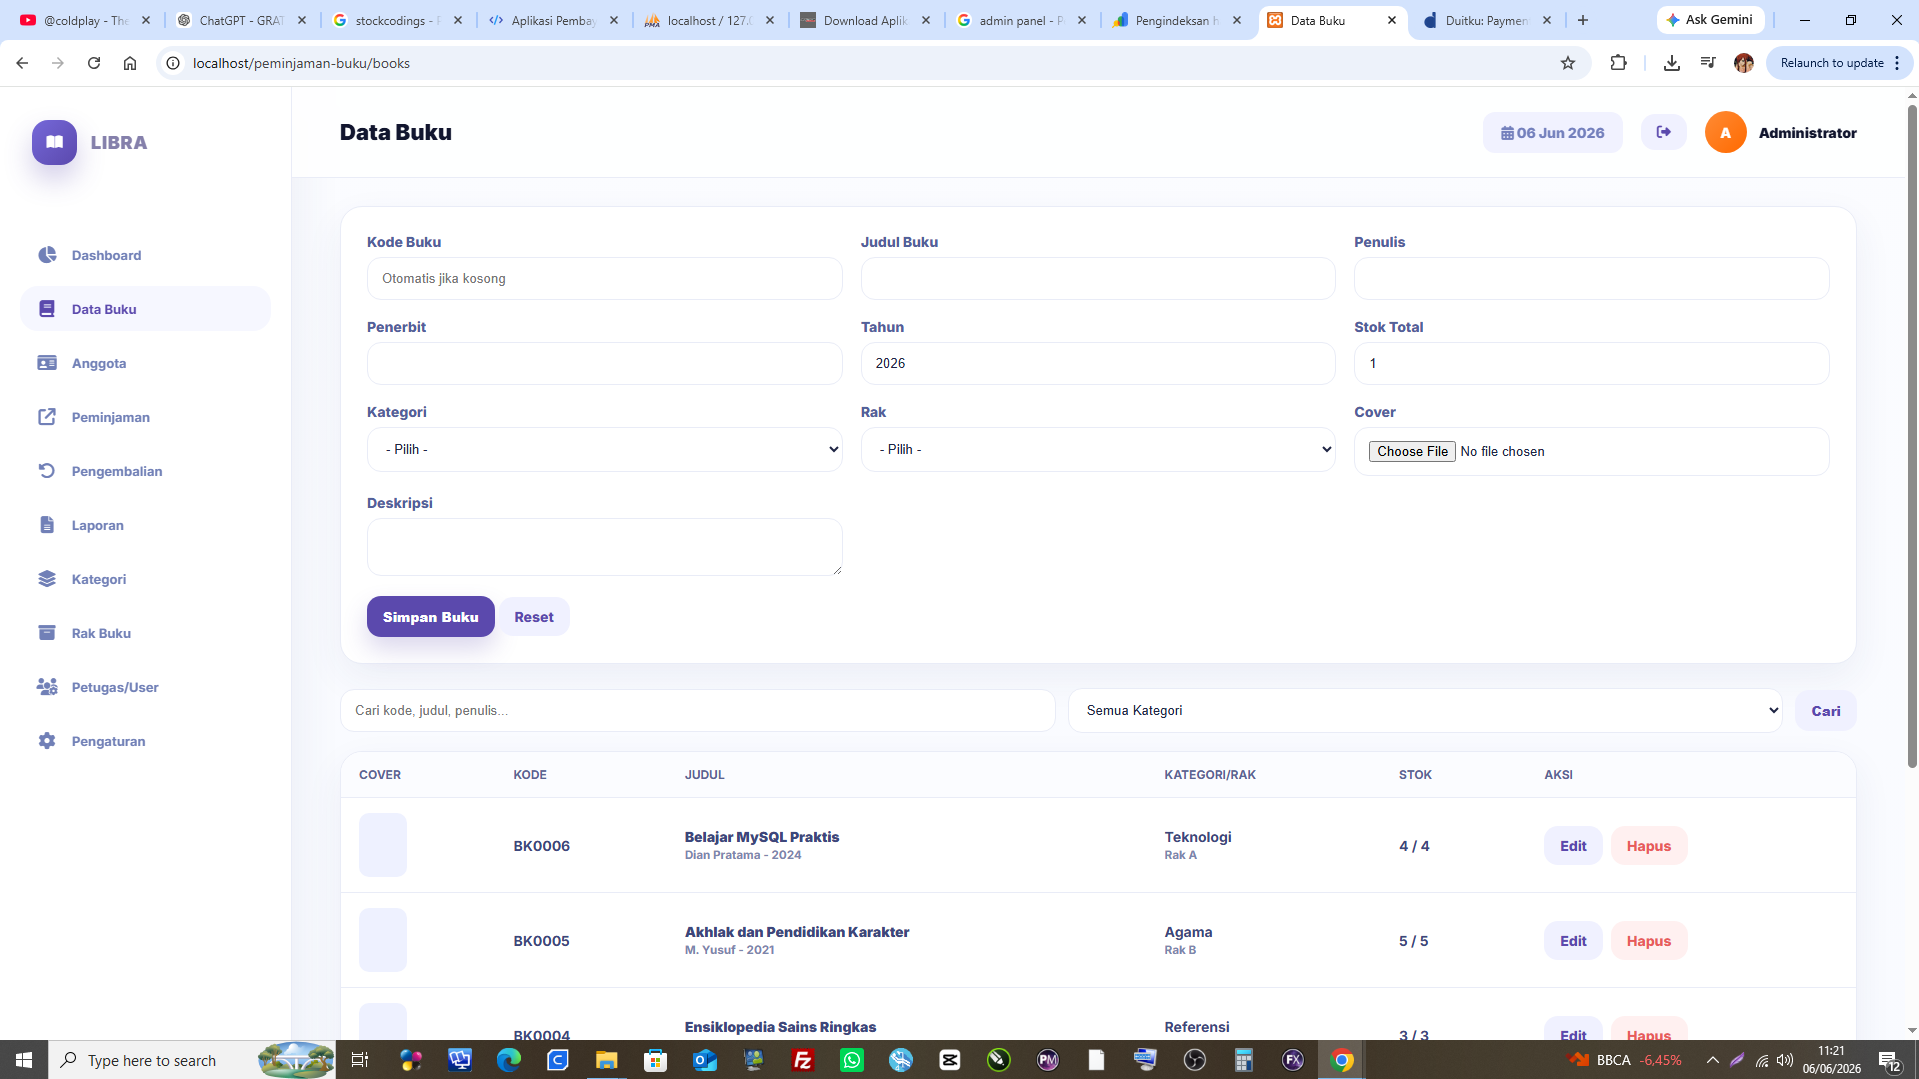The width and height of the screenshot is (1919, 1079).
Task: Open the Laporan reports page
Action: click(97, 525)
